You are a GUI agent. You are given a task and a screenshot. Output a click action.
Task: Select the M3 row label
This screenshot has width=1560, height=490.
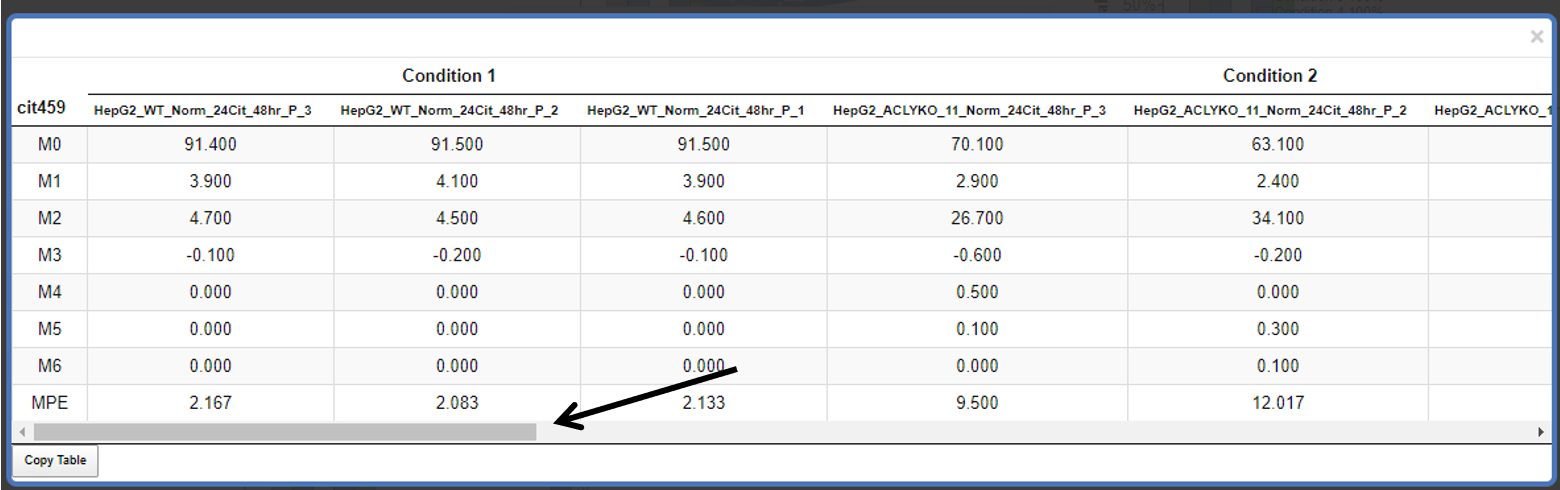click(50, 255)
